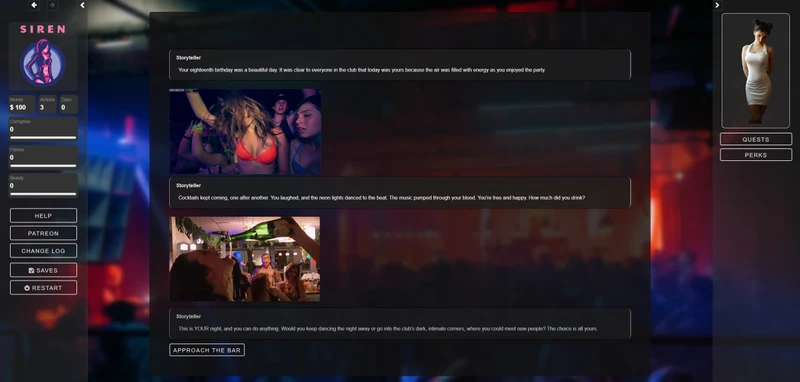Open the Change Log
This screenshot has height=382, width=800.
(43, 251)
